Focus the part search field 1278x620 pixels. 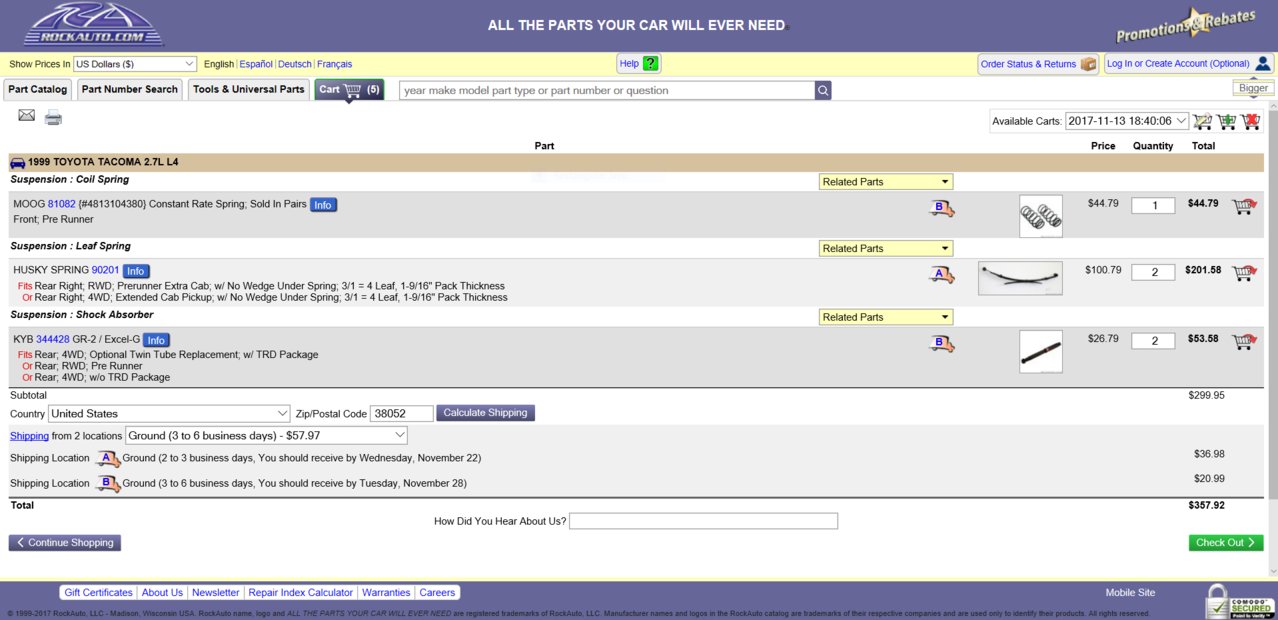pyautogui.click(x=607, y=90)
